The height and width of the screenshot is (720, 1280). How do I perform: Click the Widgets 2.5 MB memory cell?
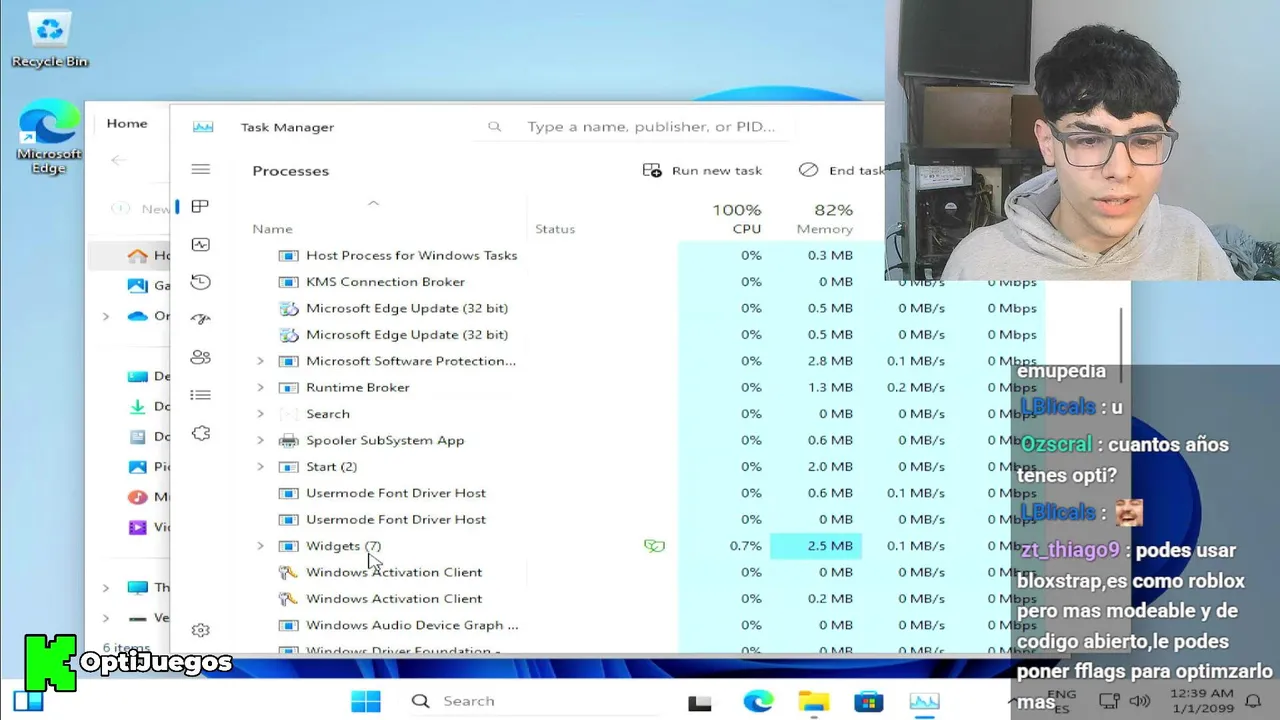816,546
